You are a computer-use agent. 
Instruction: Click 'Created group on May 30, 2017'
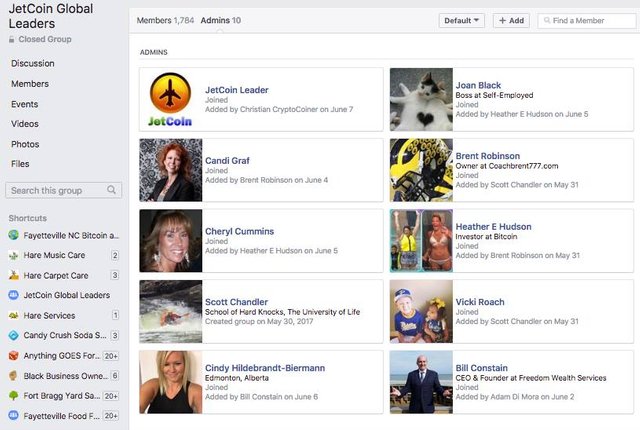point(259,321)
